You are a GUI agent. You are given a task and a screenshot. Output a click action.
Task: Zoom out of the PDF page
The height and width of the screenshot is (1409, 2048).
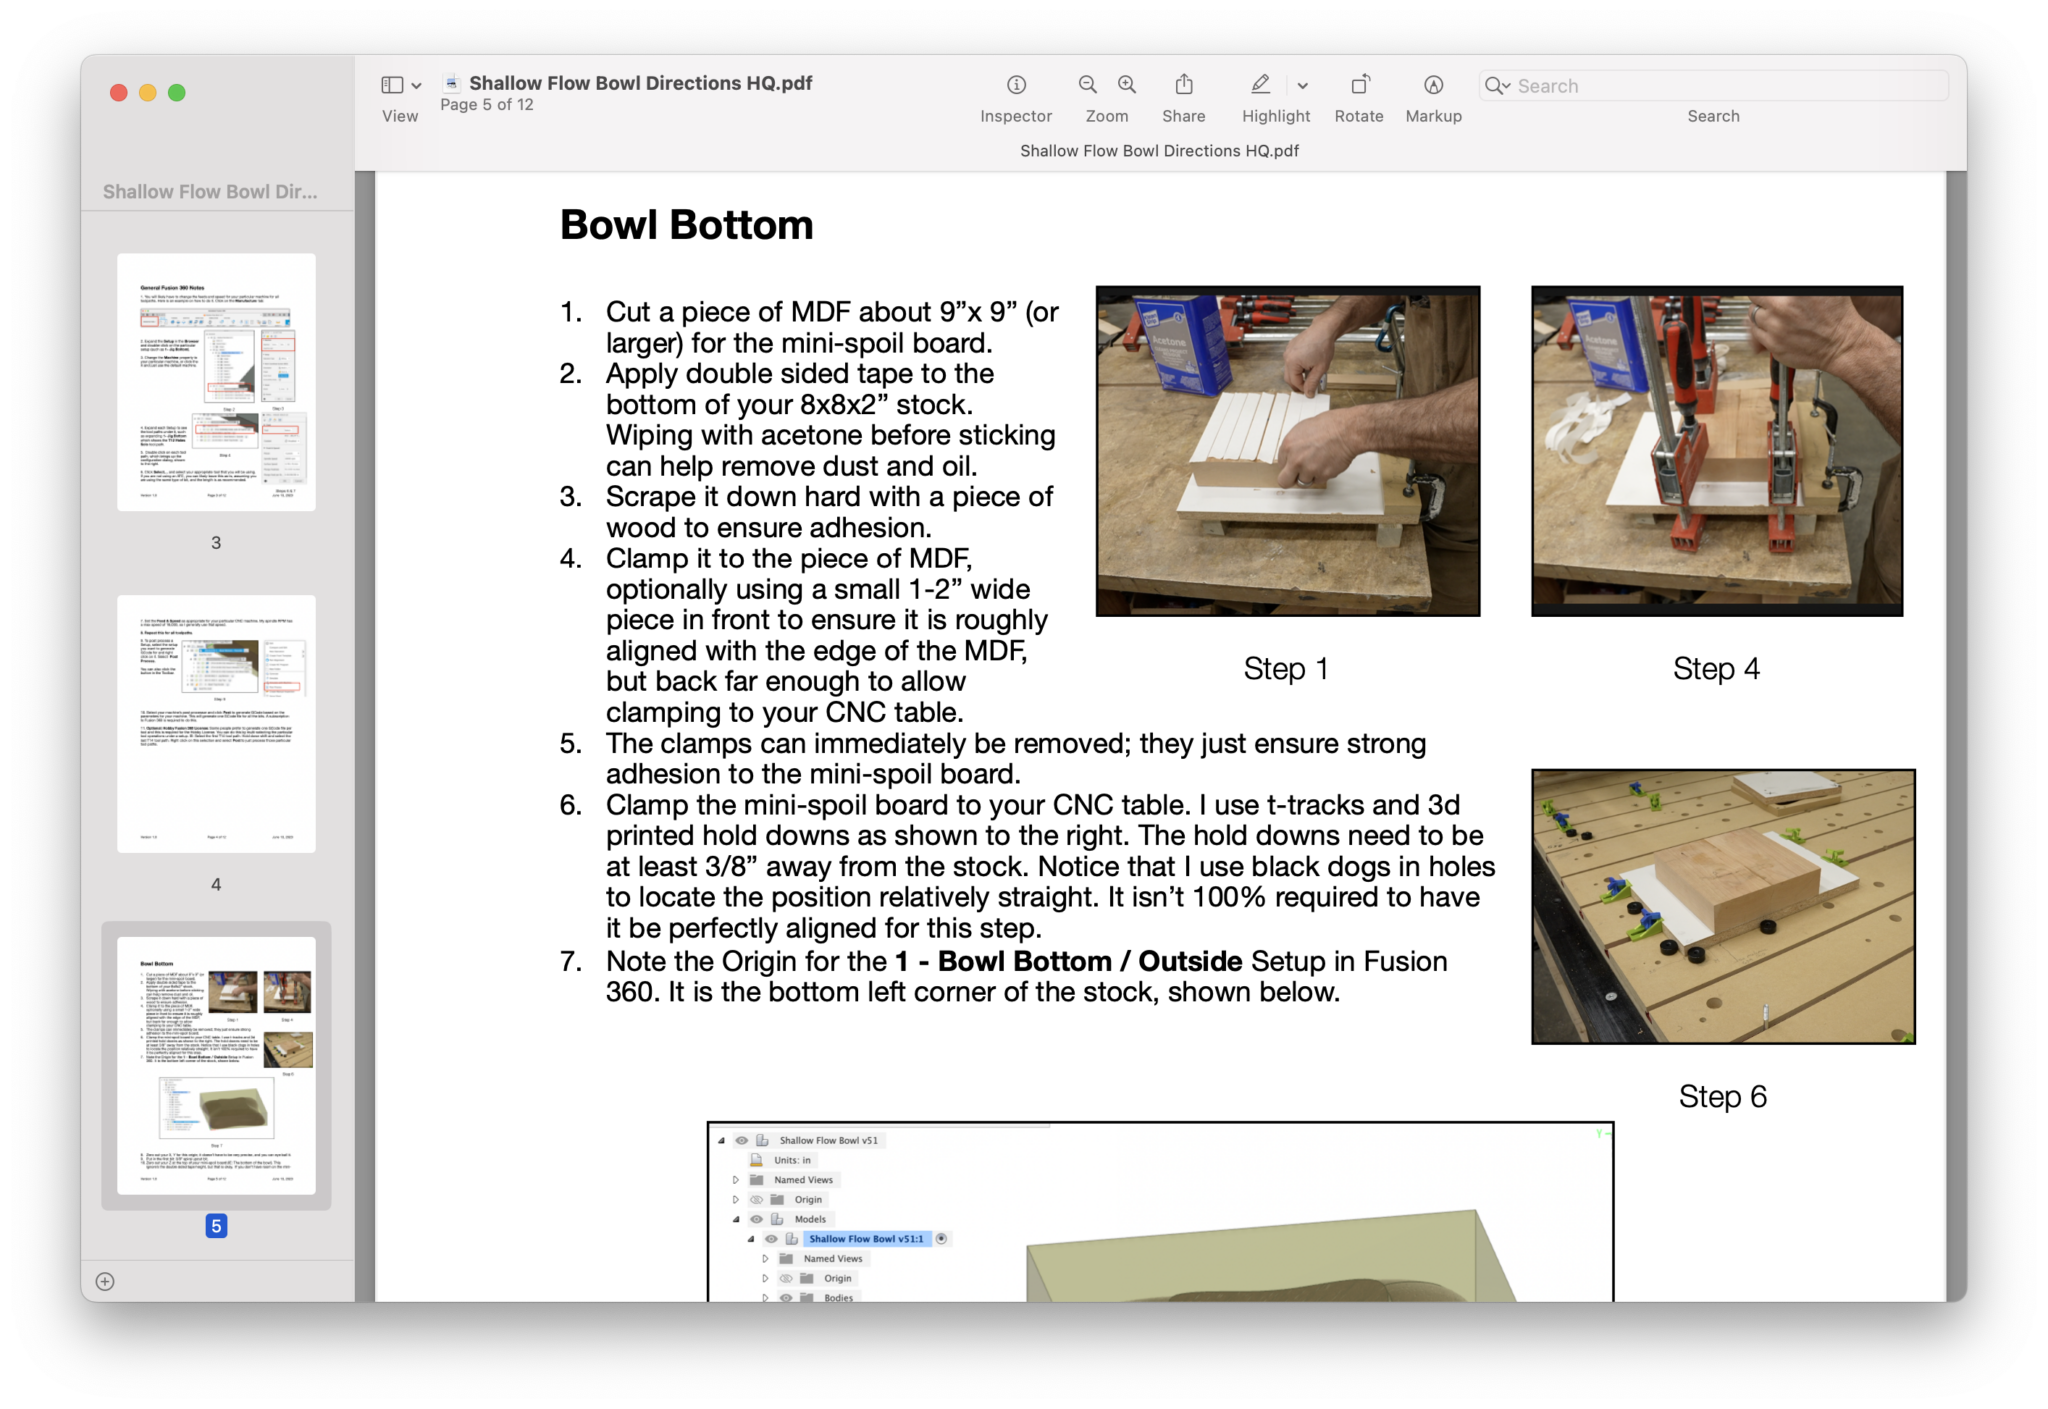pyautogui.click(x=1086, y=84)
